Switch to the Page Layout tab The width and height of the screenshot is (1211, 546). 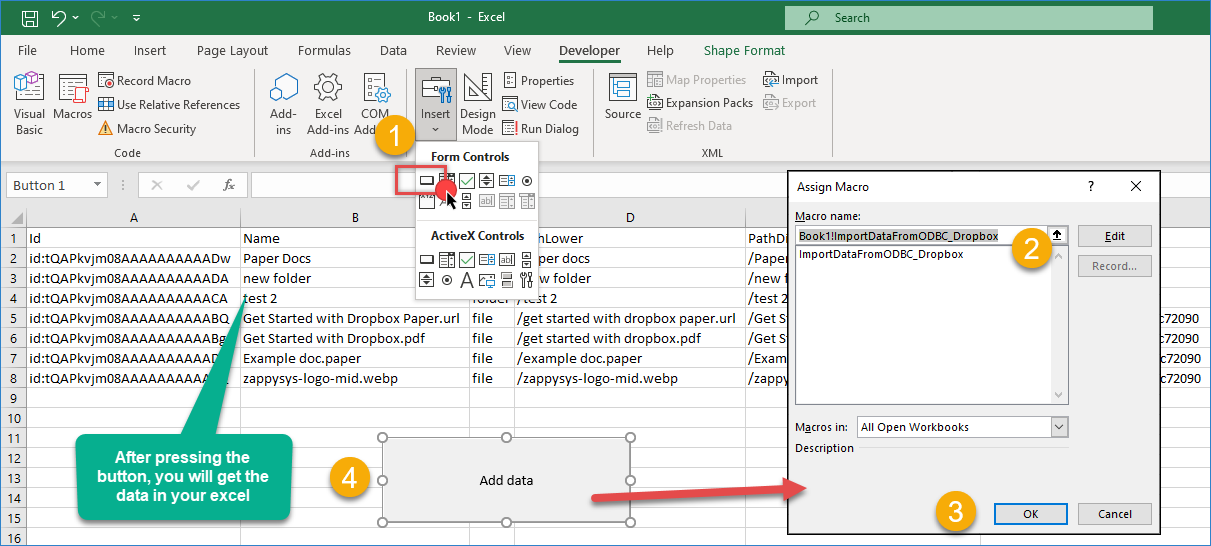pos(232,51)
